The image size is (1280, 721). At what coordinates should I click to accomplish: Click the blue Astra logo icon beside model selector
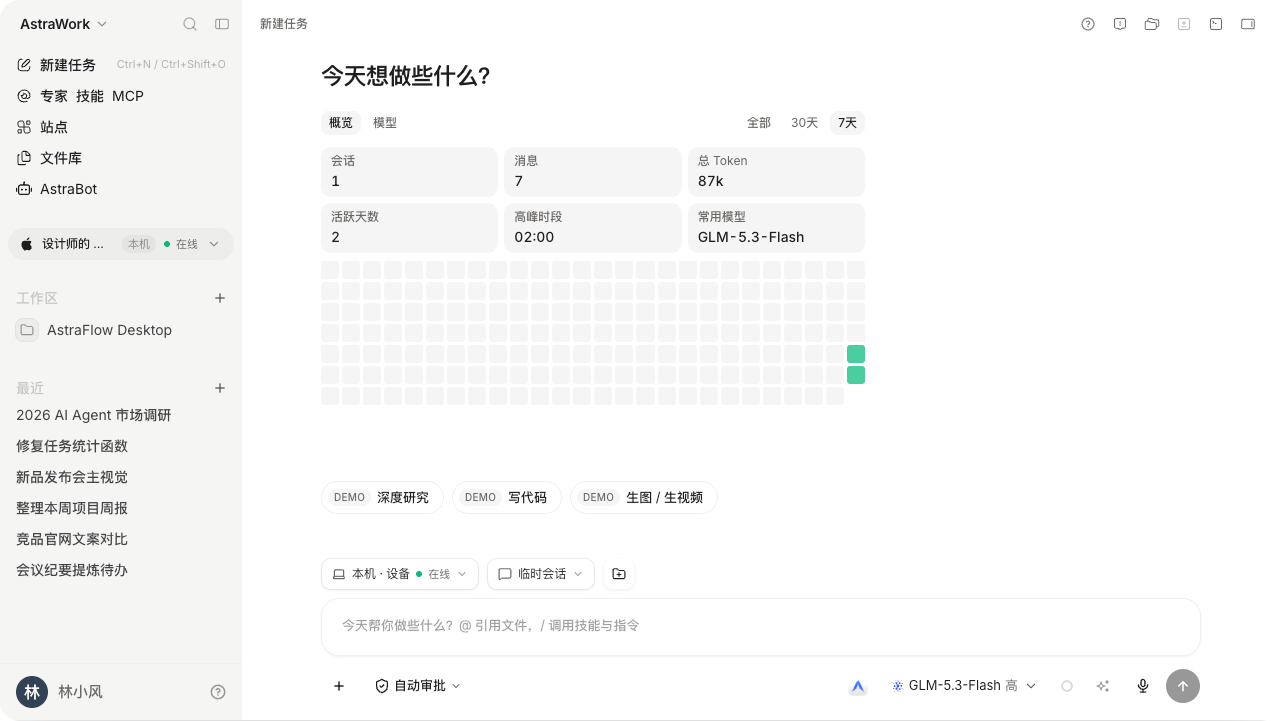click(x=858, y=686)
